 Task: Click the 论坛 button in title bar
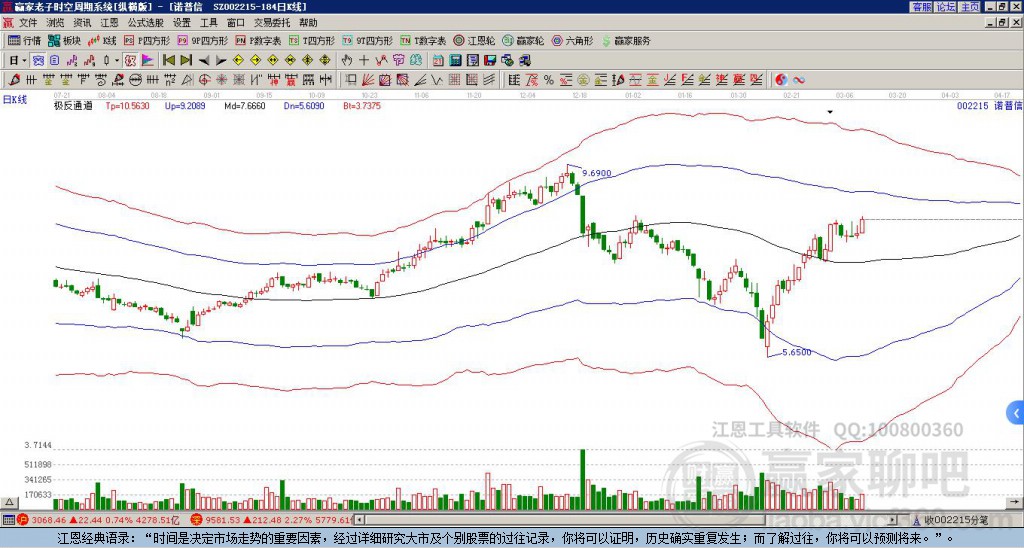[x=945, y=7]
